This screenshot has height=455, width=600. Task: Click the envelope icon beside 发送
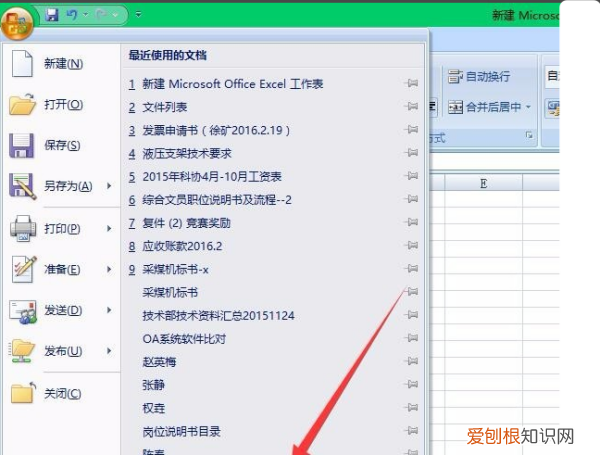click(x=23, y=312)
